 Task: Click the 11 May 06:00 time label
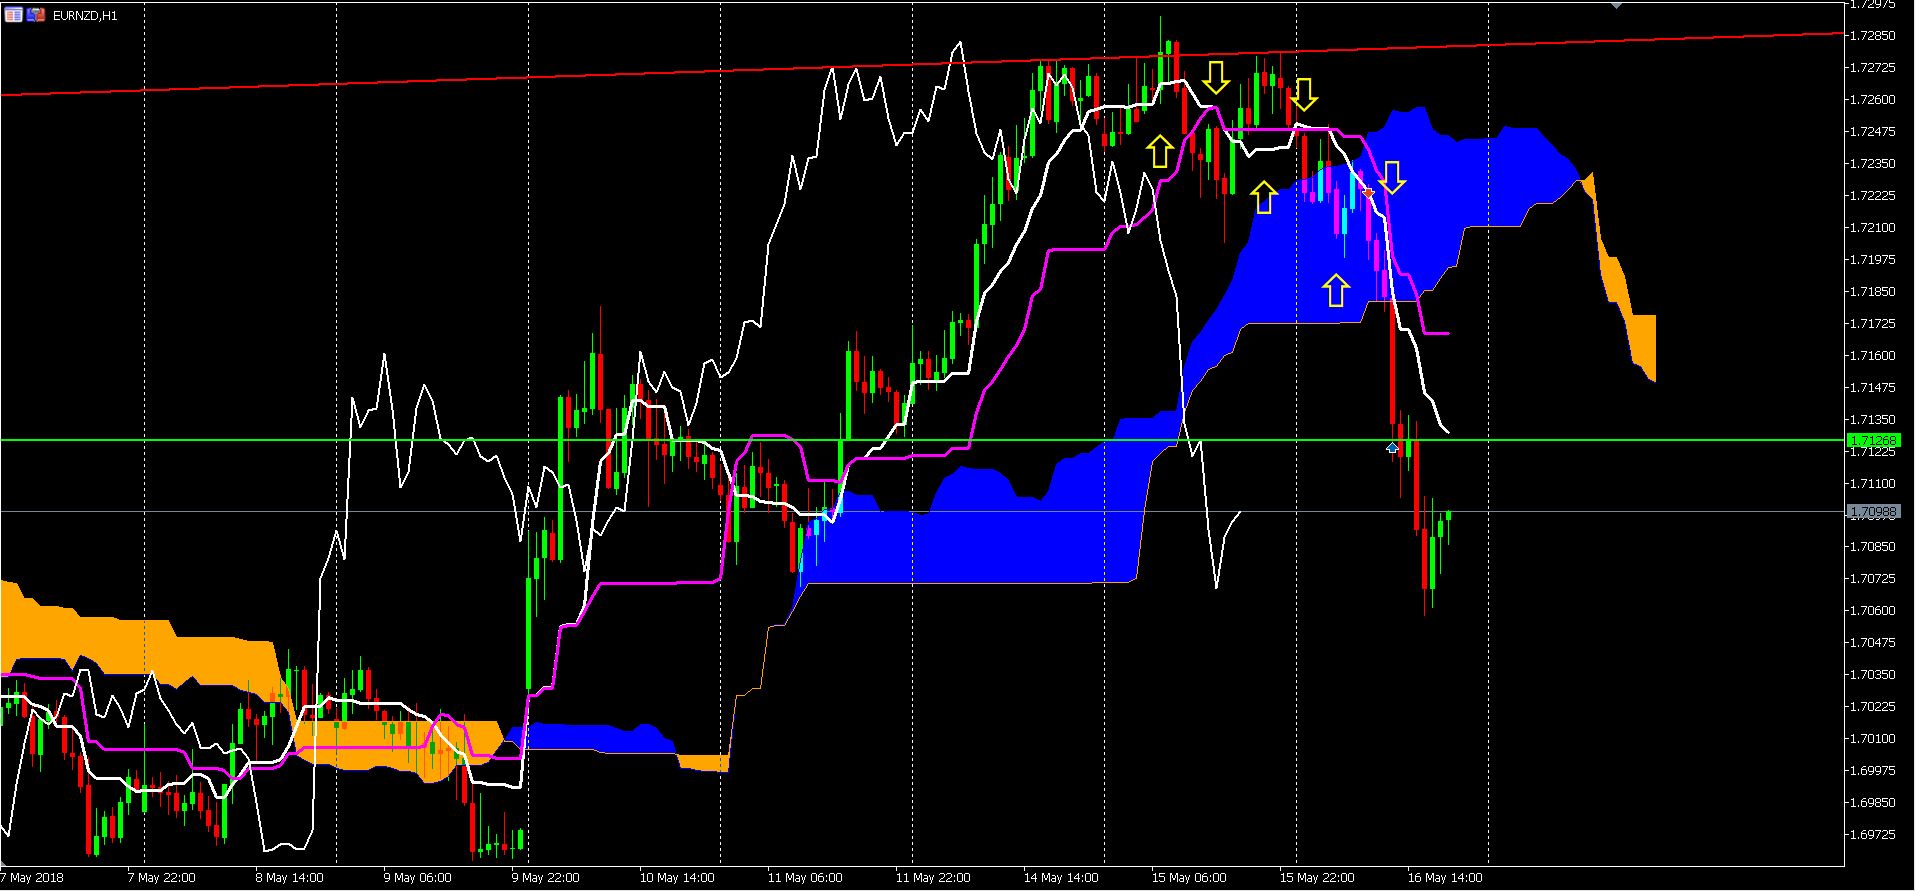click(804, 878)
